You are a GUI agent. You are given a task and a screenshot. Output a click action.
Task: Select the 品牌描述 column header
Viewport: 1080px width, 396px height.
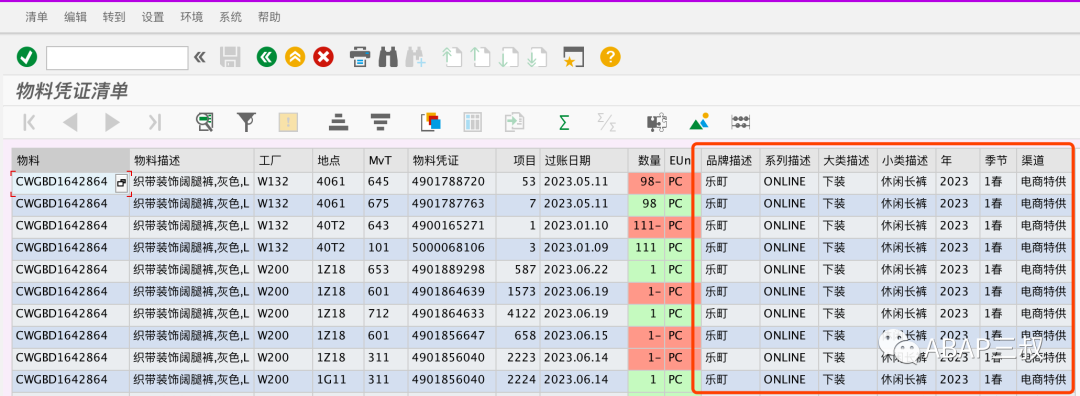coord(731,160)
